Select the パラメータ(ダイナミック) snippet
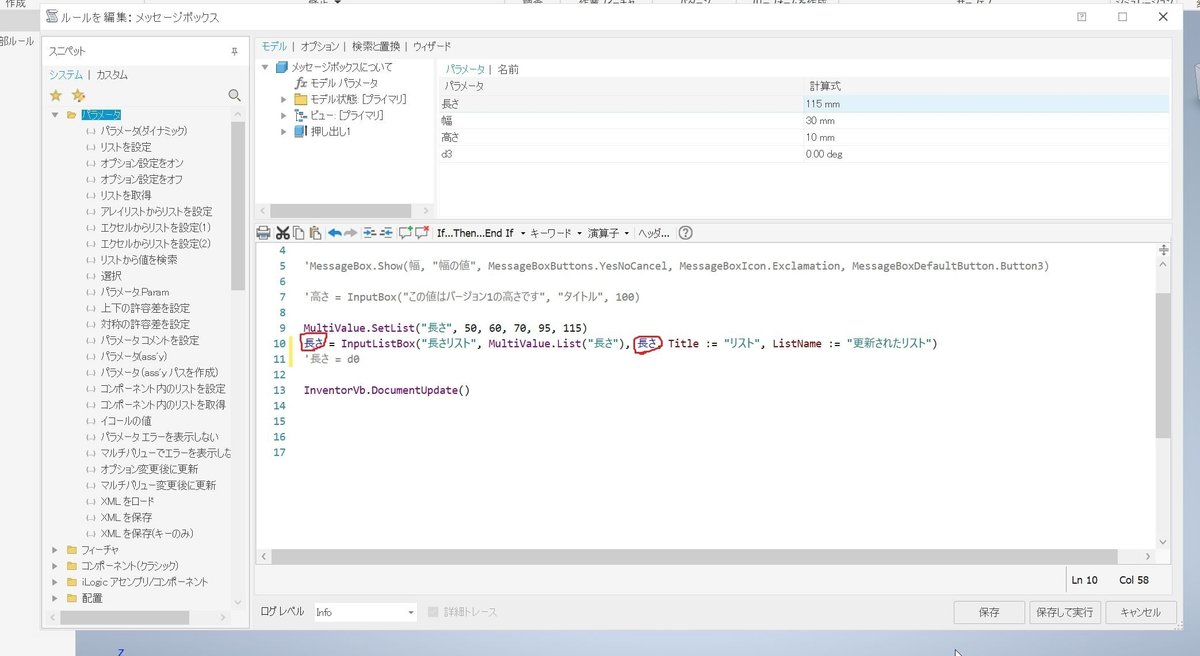Image resolution: width=1200 pixels, height=656 pixels. pos(144,131)
